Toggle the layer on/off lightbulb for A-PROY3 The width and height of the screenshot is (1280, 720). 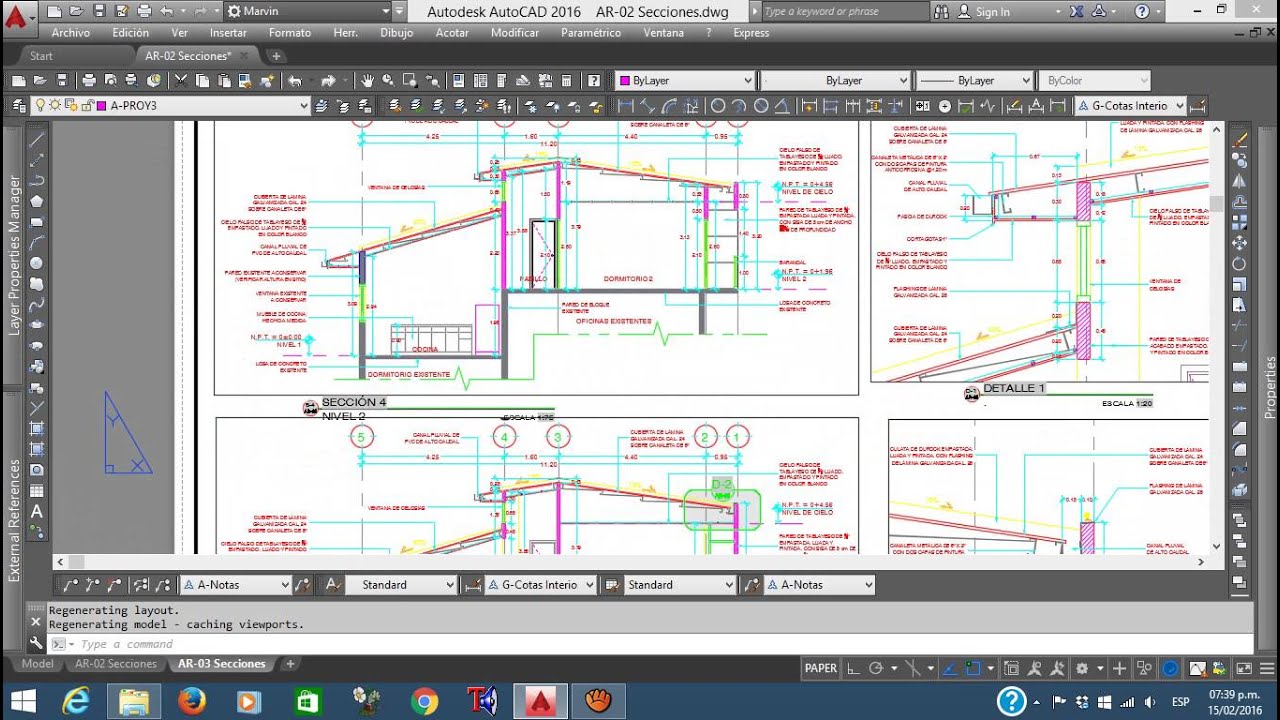[x=41, y=105]
